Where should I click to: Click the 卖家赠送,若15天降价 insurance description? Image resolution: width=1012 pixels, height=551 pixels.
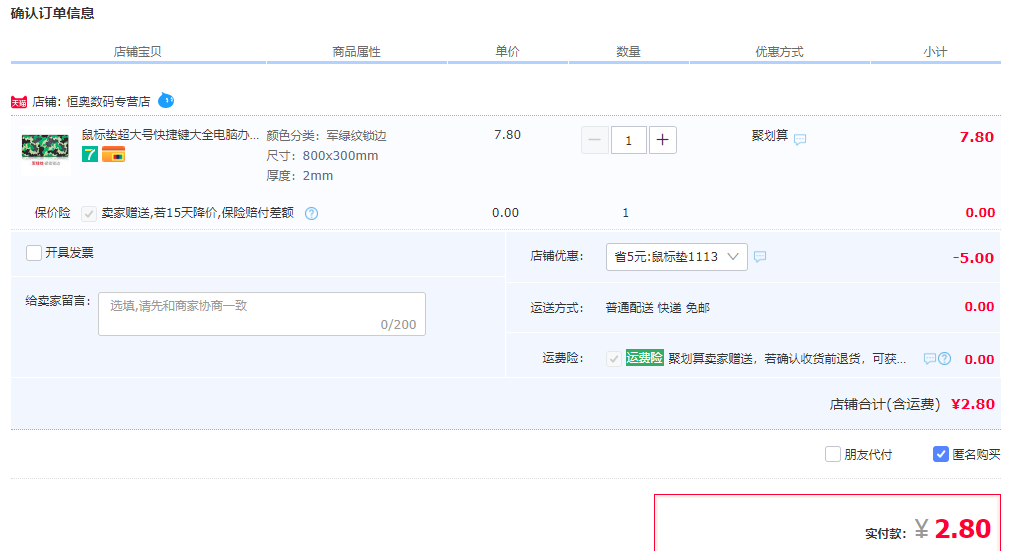pyautogui.click(x=197, y=213)
